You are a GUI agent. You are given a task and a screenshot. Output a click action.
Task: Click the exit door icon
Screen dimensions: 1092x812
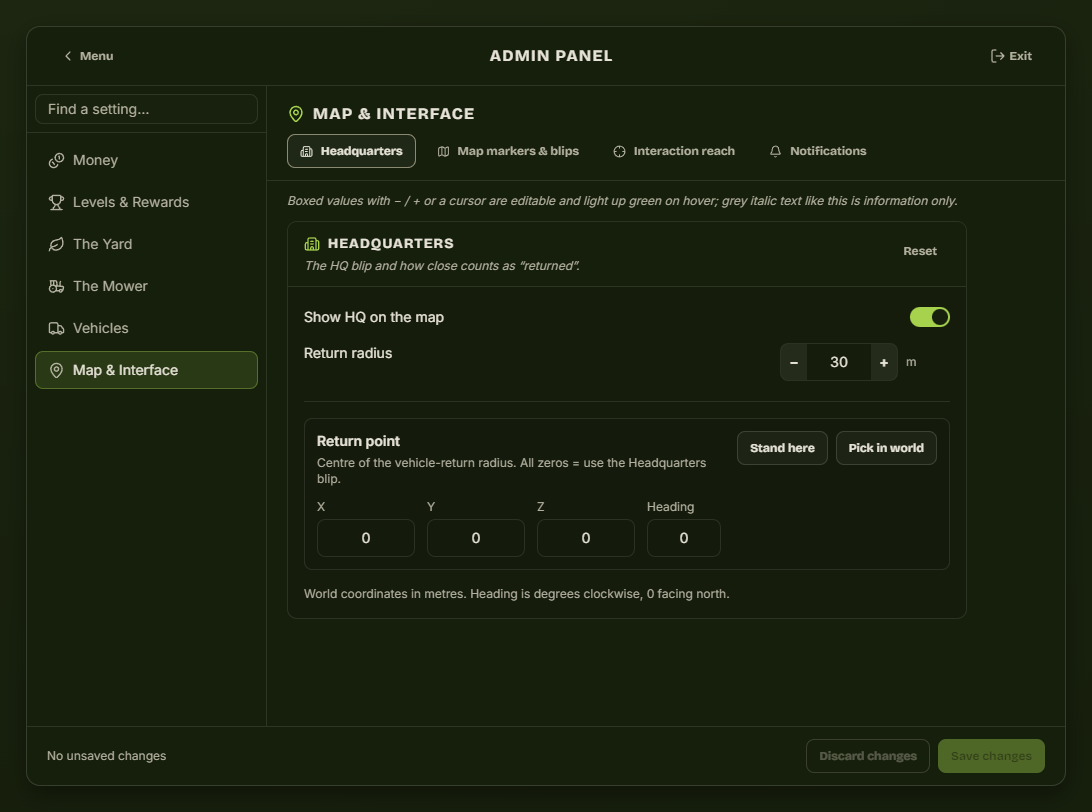coord(997,56)
